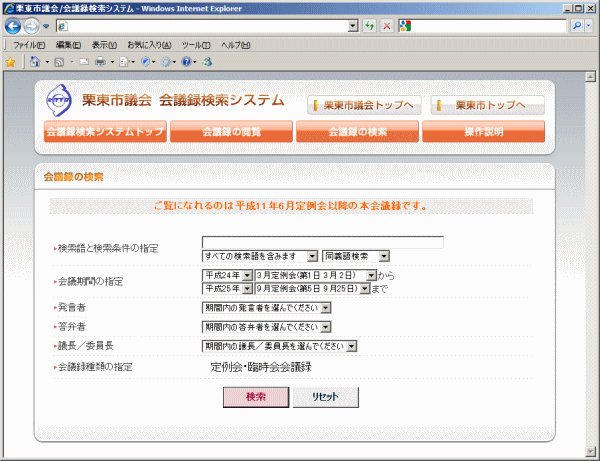Click the Read mail envelope icon
The height and width of the screenshot is (461, 600).
pyautogui.click(x=84, y=62)
